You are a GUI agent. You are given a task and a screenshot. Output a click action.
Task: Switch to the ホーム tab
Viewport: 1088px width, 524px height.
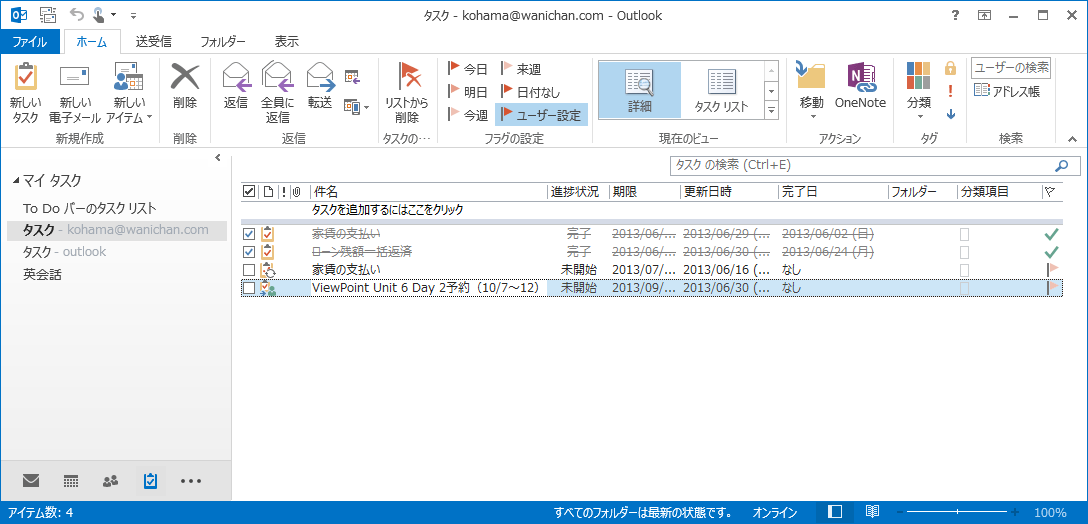pyautogui.click(x=92, y=42)
